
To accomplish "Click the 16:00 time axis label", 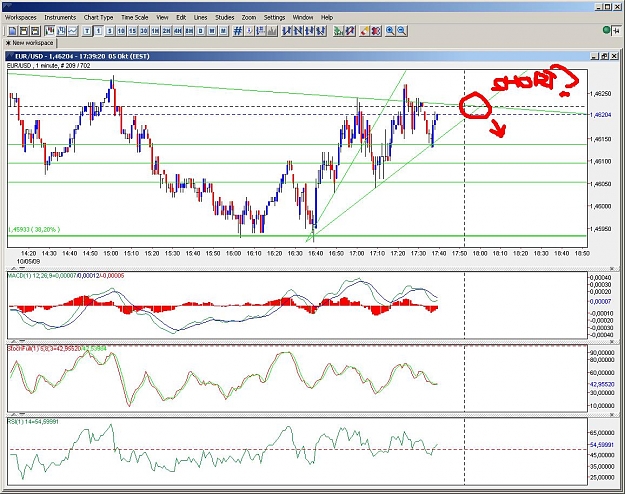I will (234, 254).
